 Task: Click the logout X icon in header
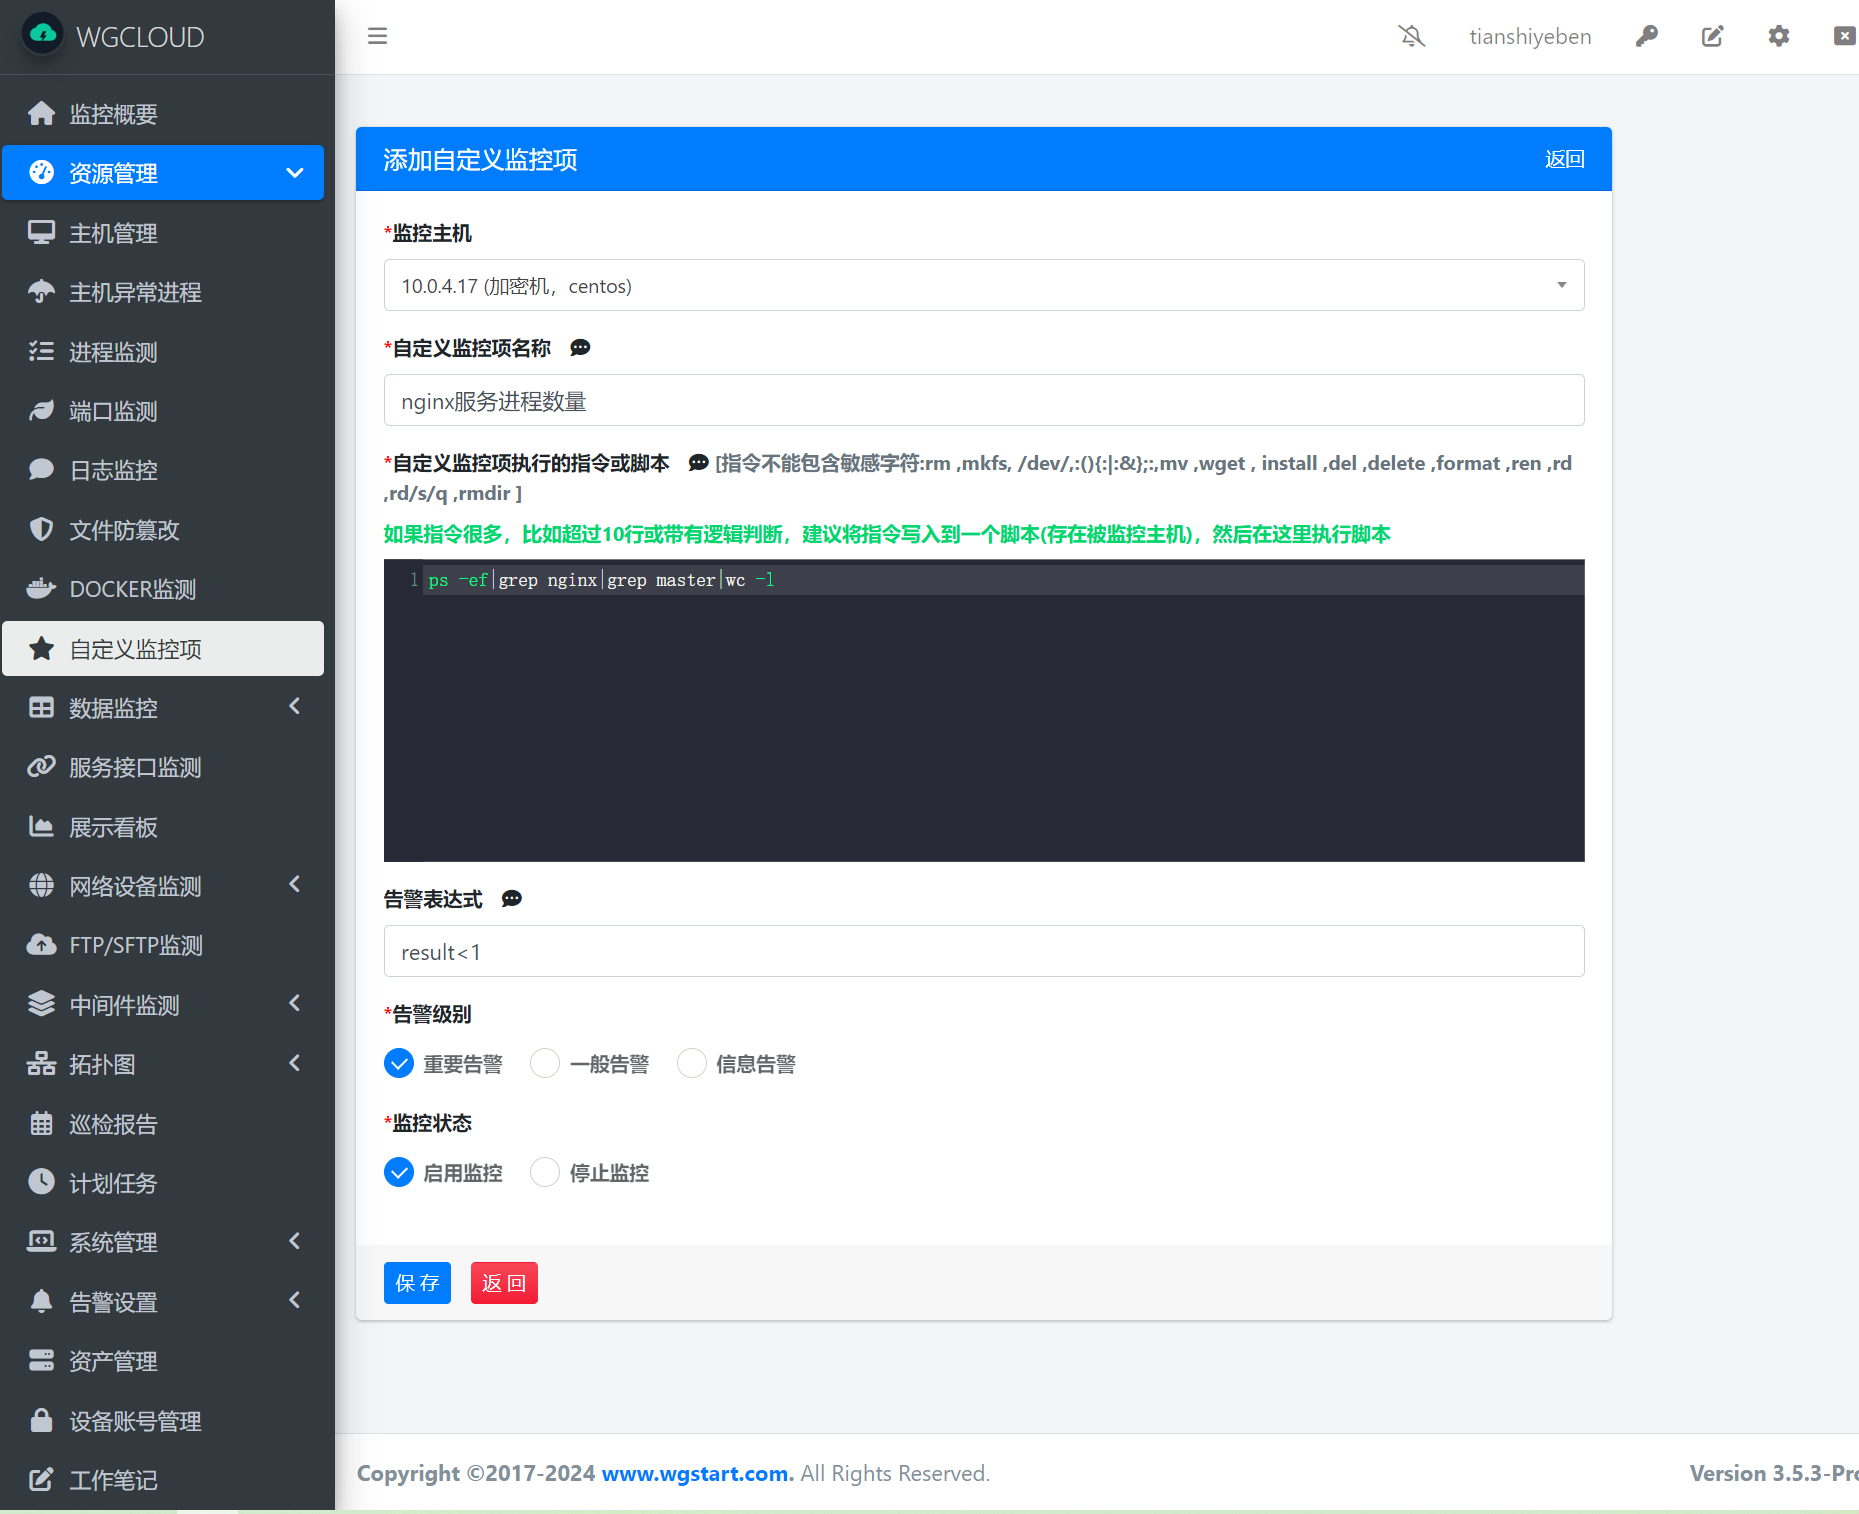[x=1844, y=36]
